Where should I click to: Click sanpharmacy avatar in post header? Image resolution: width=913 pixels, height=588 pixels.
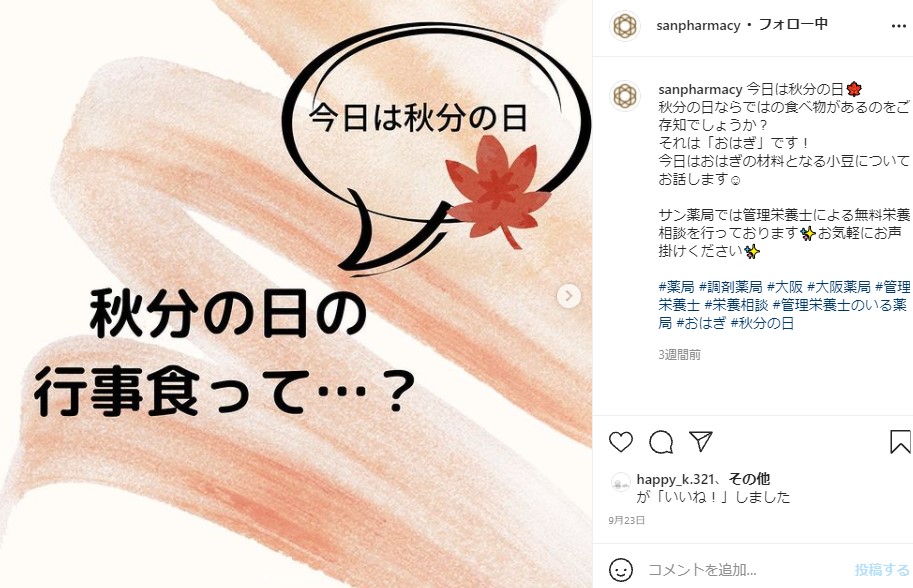click(x=625, y=26)
